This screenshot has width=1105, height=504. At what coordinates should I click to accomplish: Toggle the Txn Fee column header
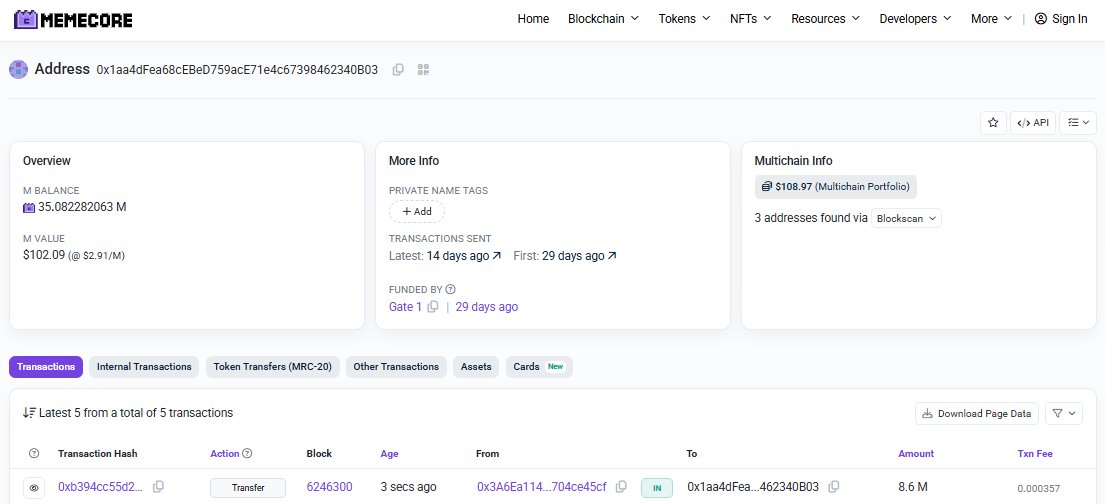coord(1035,454)
